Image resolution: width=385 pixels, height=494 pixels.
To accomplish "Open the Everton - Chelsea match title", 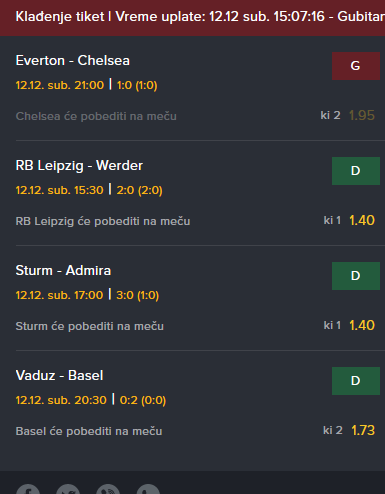I will click(73, 61).
